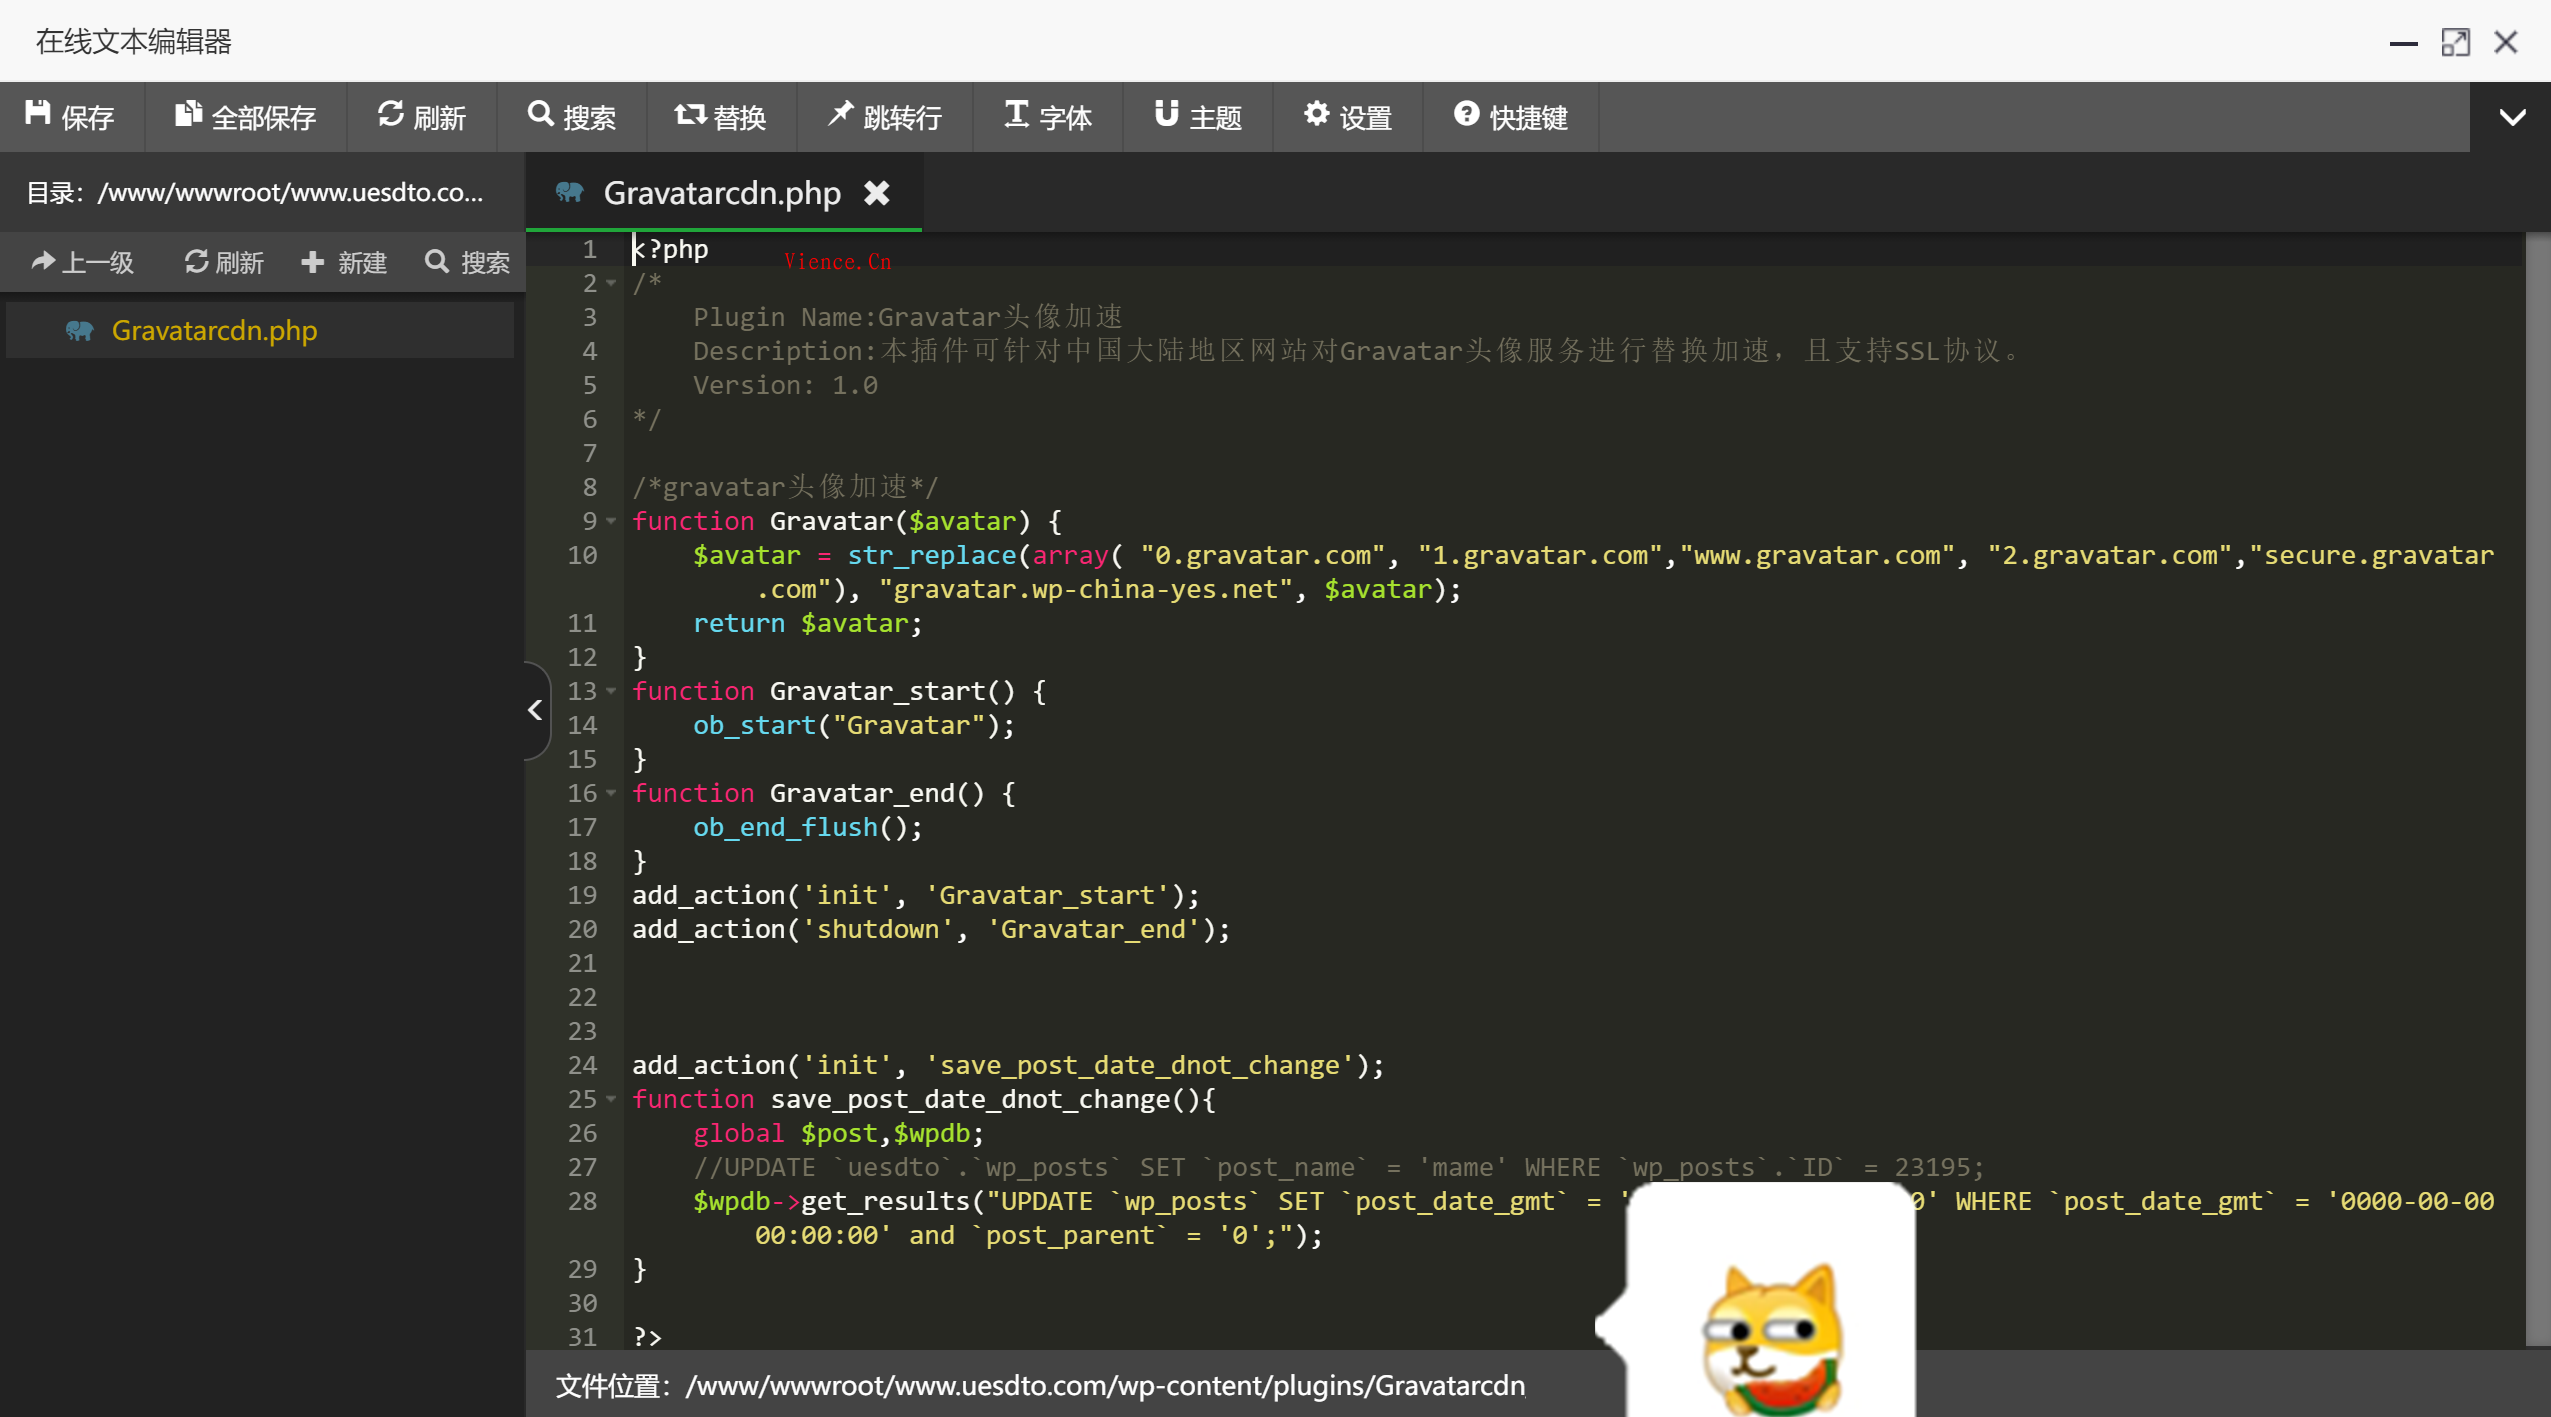This screenshot has width=2551, height=1417.
Task: Fold the function at line 13
Action: click(x=611, y=691)
